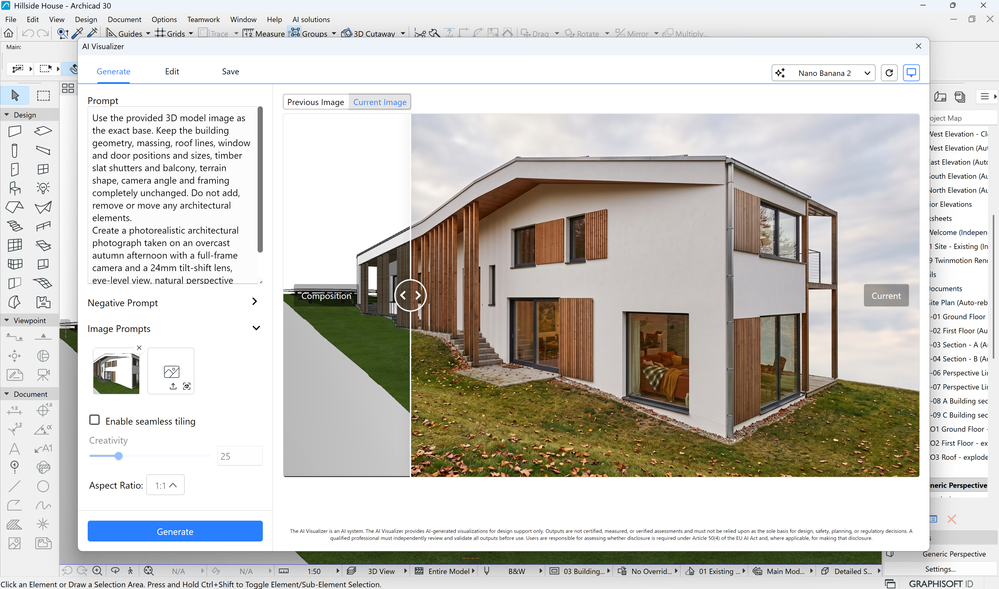
Task: Select the Arrow tool in the toolbox
Action: 15,96
